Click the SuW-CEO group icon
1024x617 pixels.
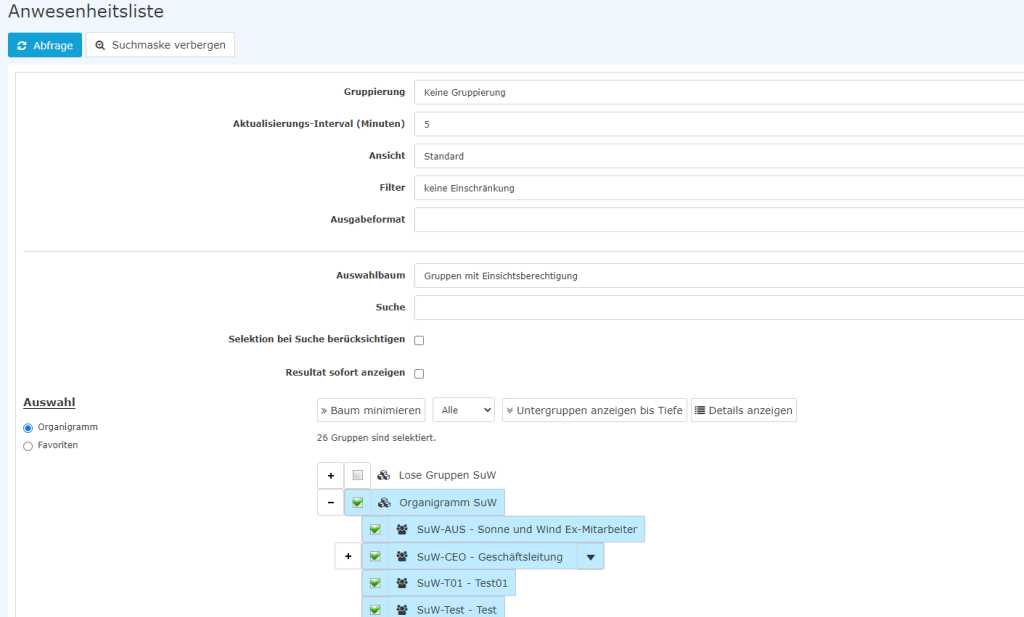402,556
